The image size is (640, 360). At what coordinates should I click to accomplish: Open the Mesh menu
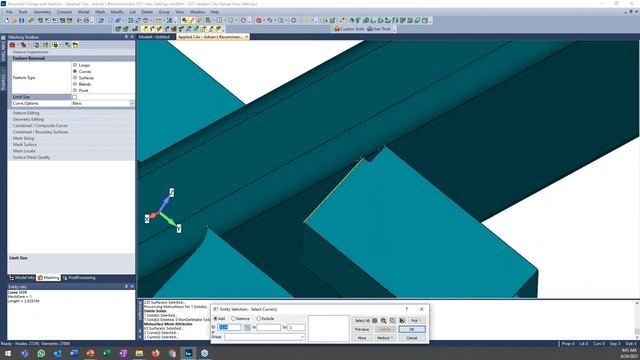coord(100,12)
